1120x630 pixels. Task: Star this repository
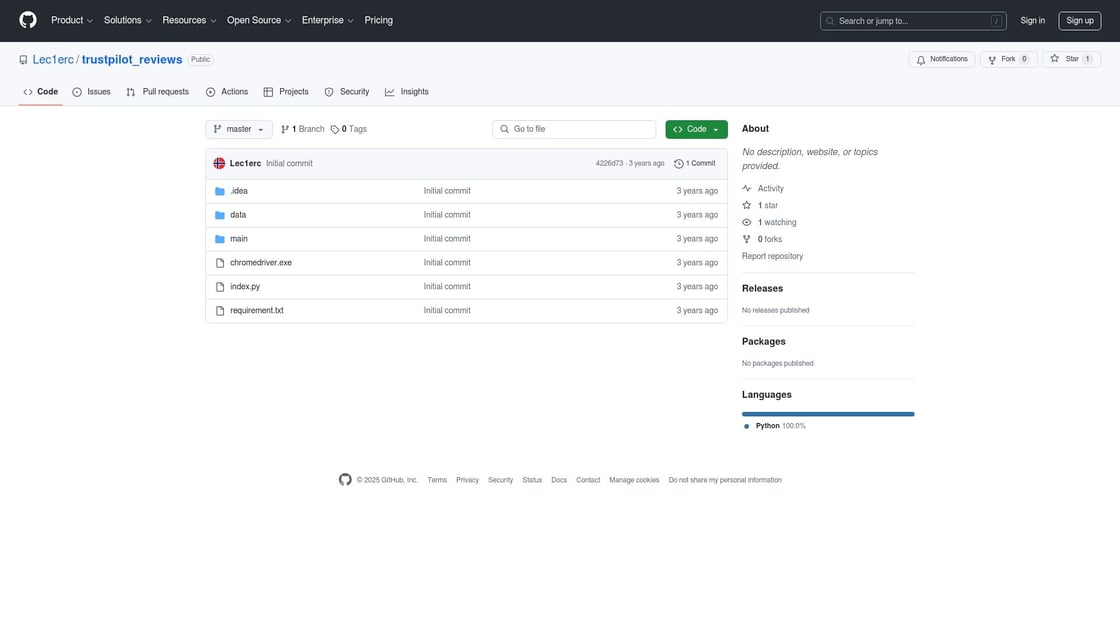1071,59
